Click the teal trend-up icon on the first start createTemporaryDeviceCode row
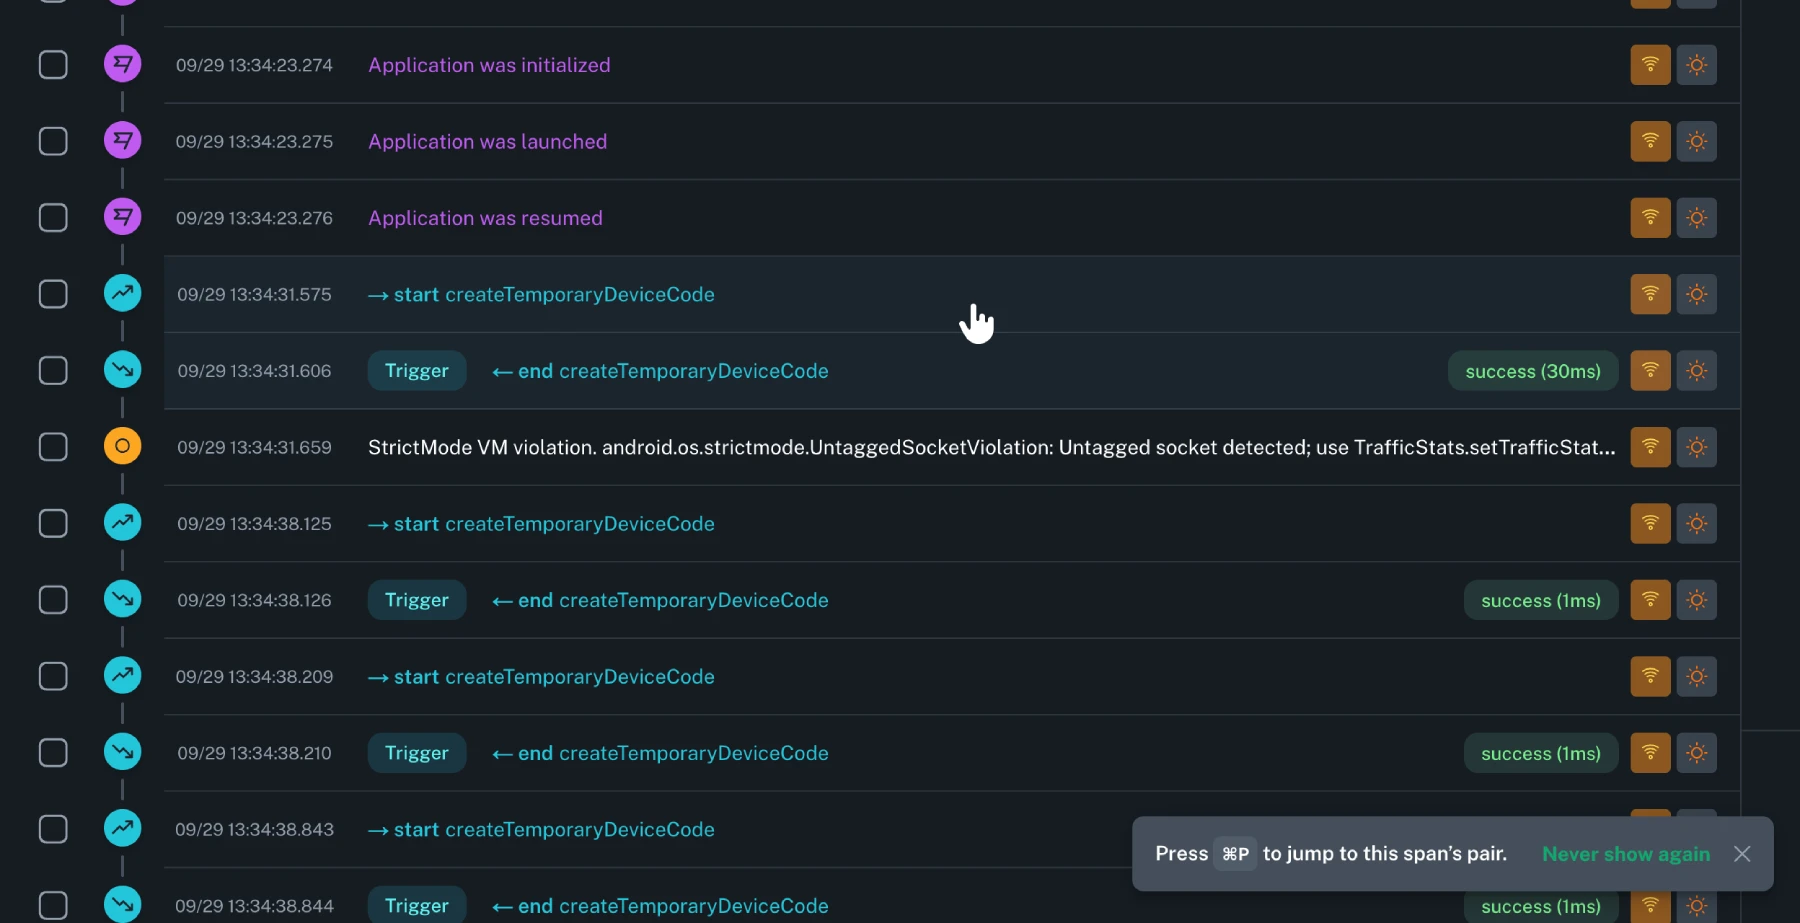 (x=122, y=293)
